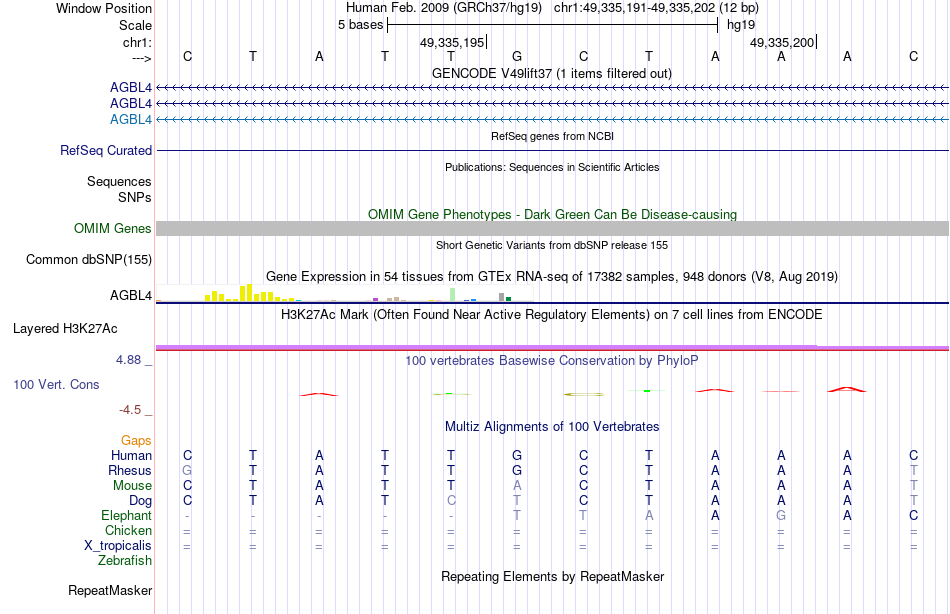Select the Dog species row label
Viewport: 950px width, 614px height.
pos(141,501)
